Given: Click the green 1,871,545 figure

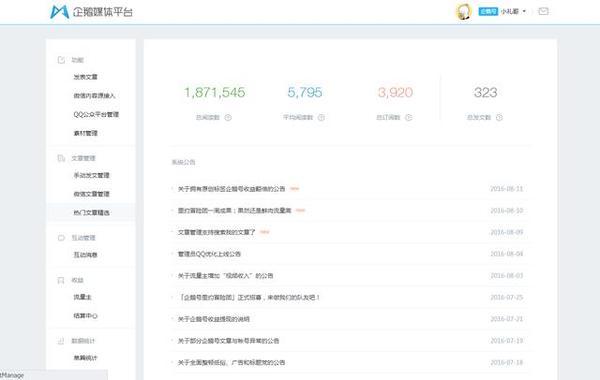Looking at the screenshot, I should coord(215,92).
